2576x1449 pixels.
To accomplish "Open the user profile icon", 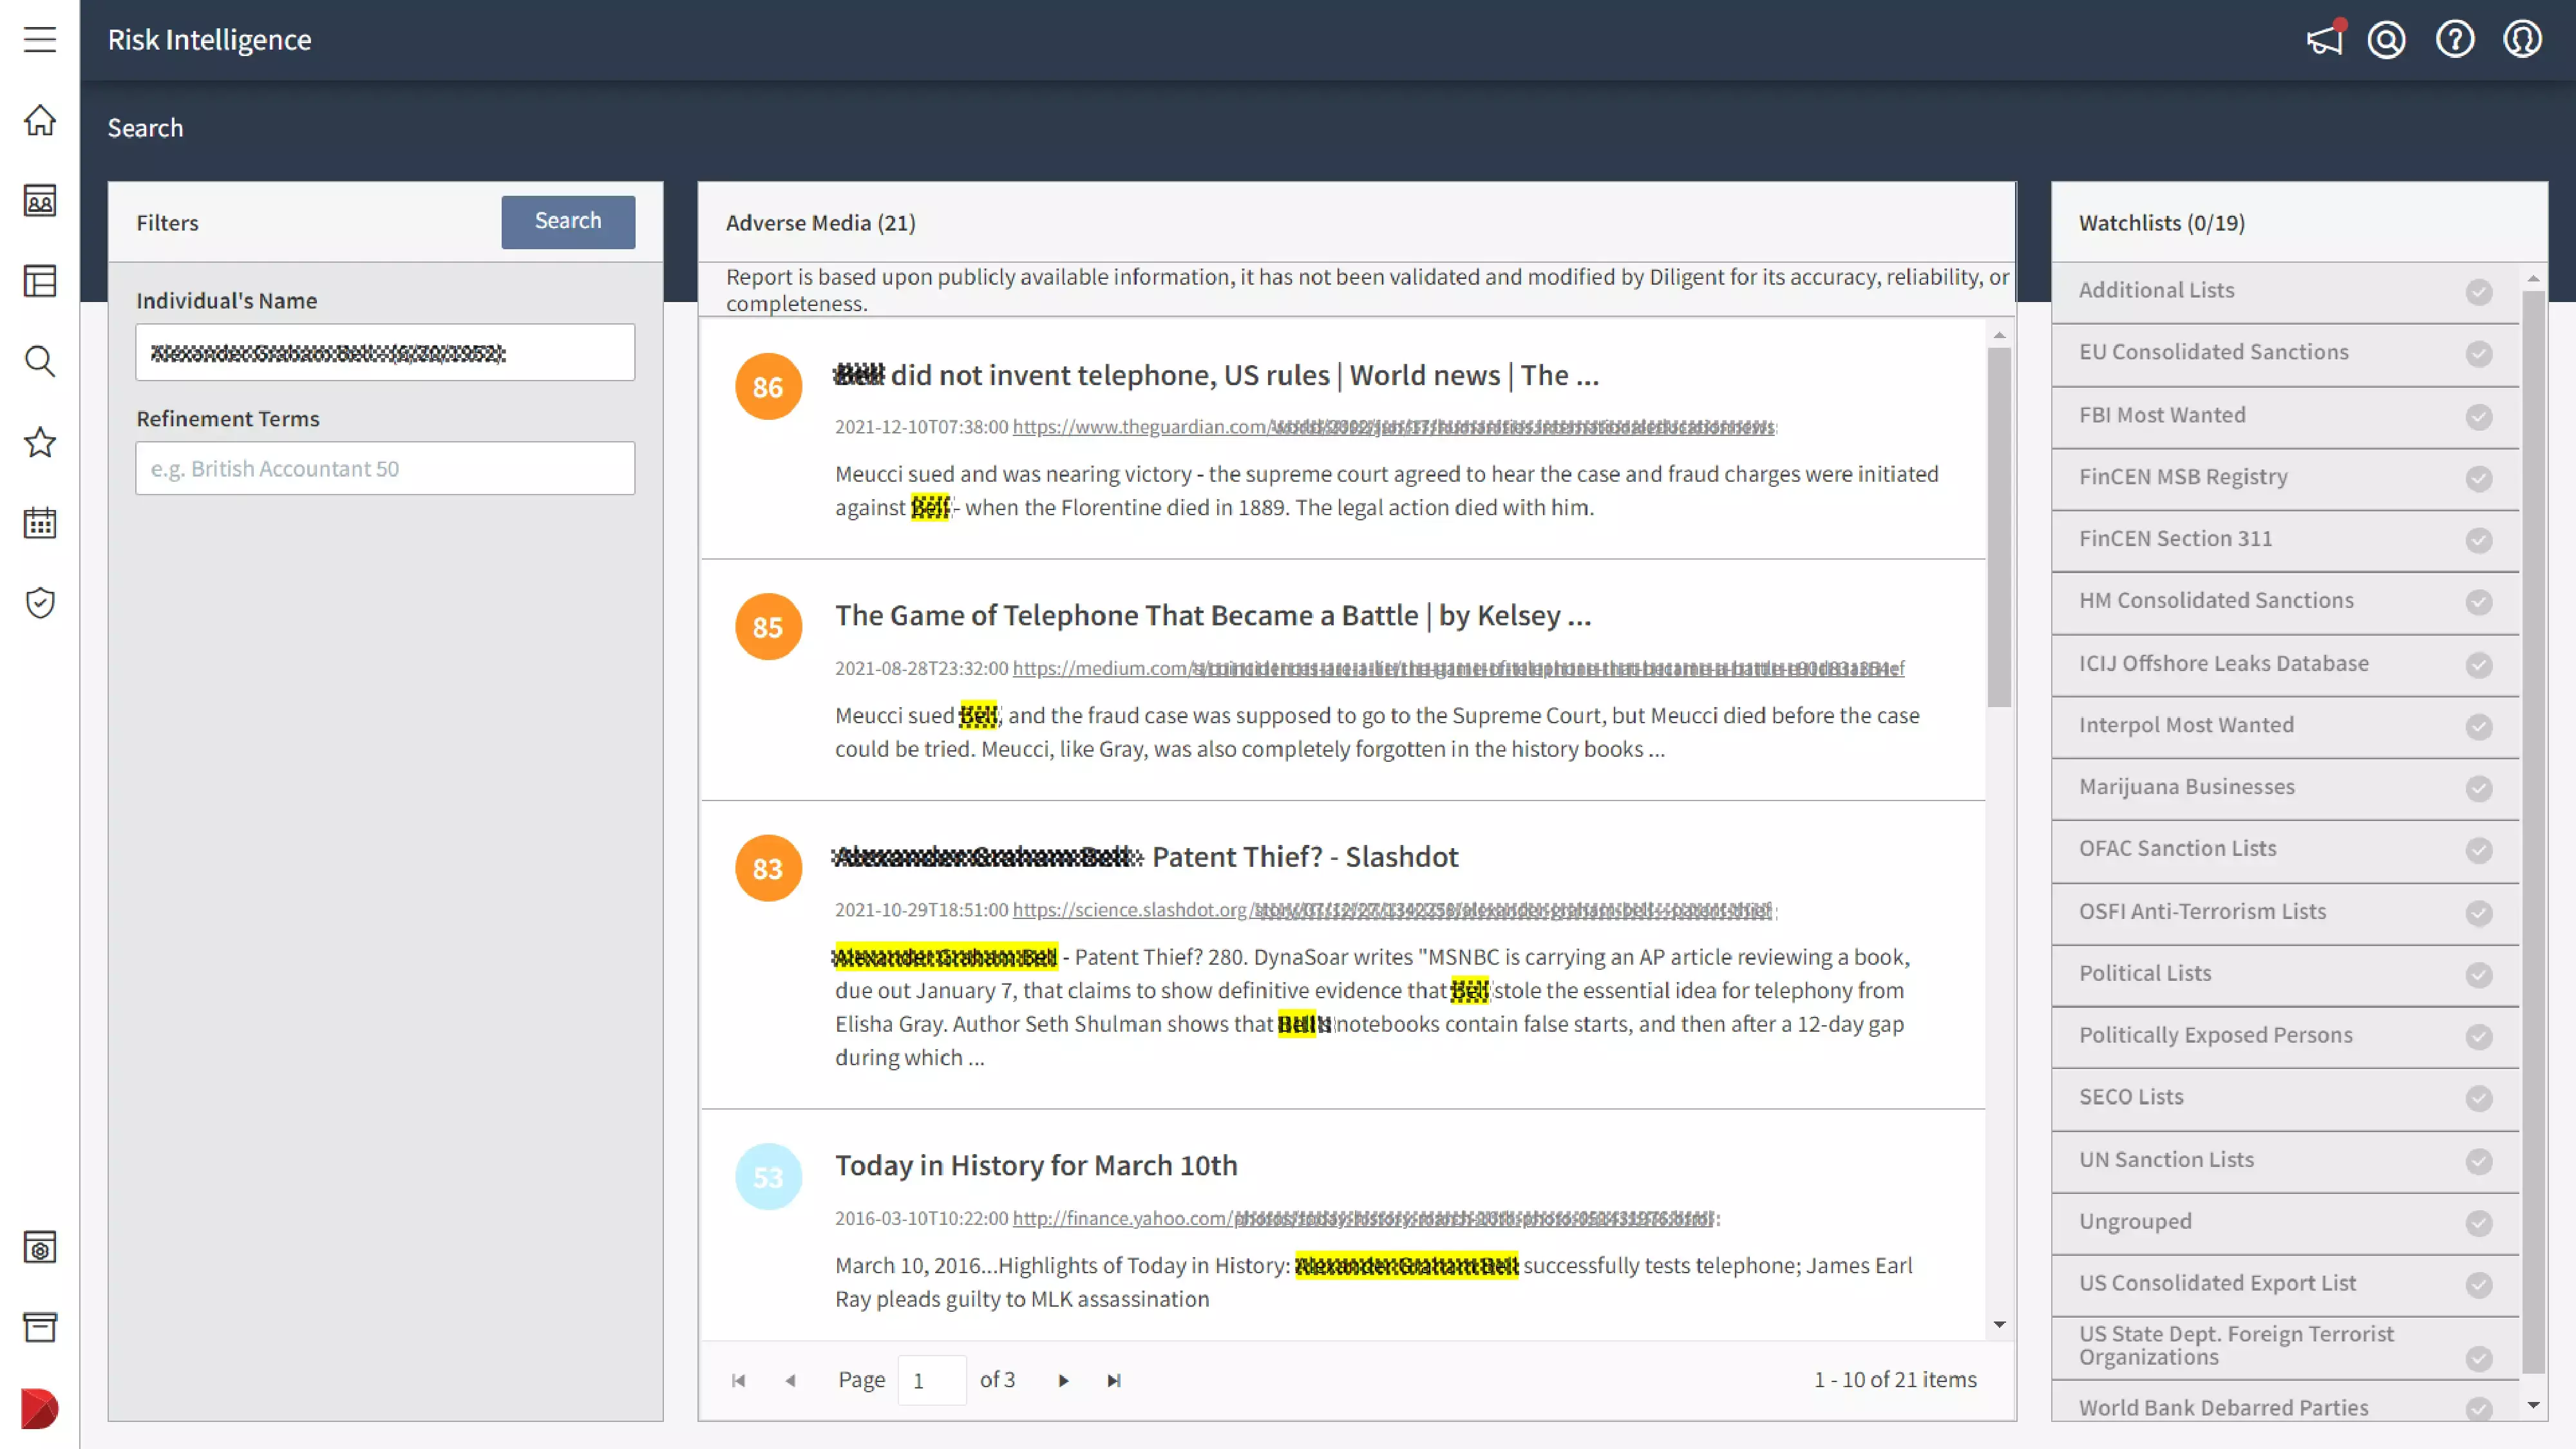I will tap(2523, 39).
